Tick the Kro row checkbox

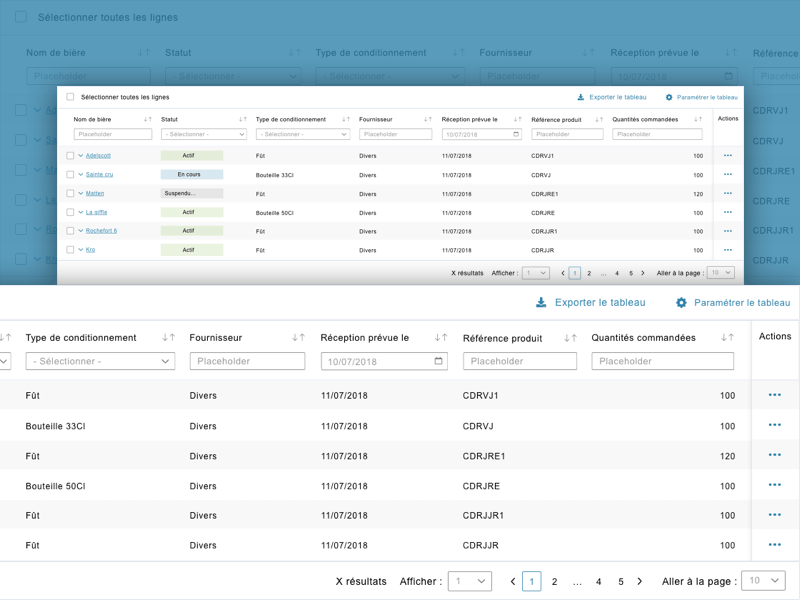pyautogui.click(x=70, y=249)
